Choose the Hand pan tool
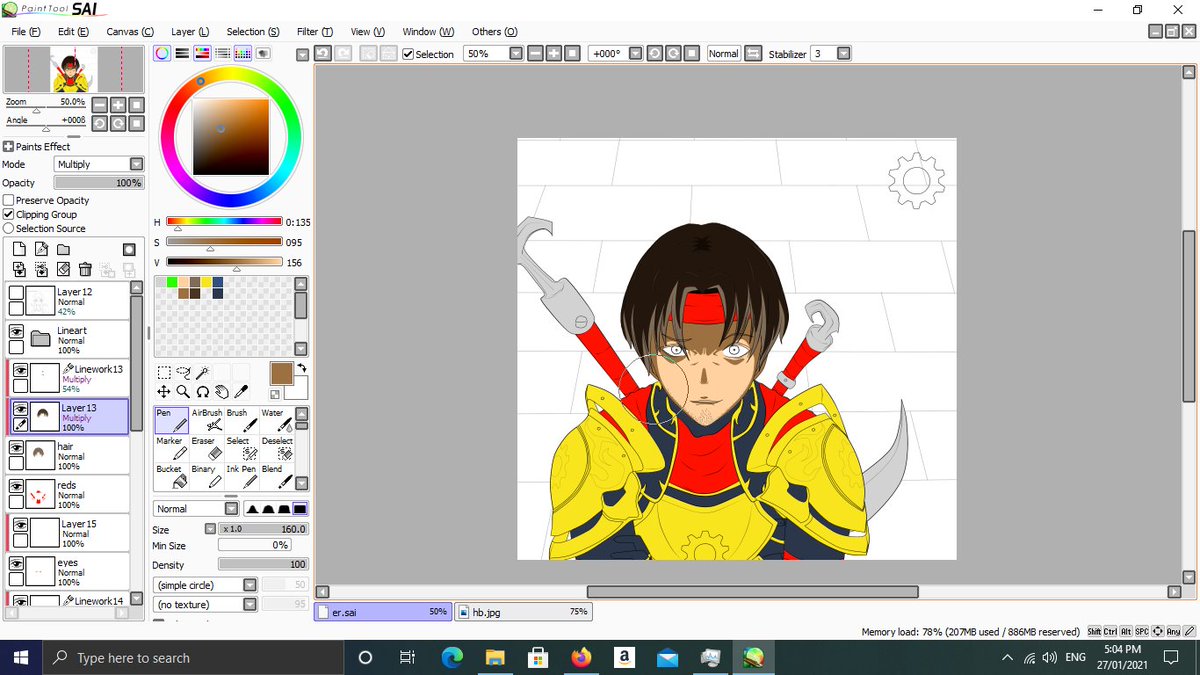 point(222,391)
